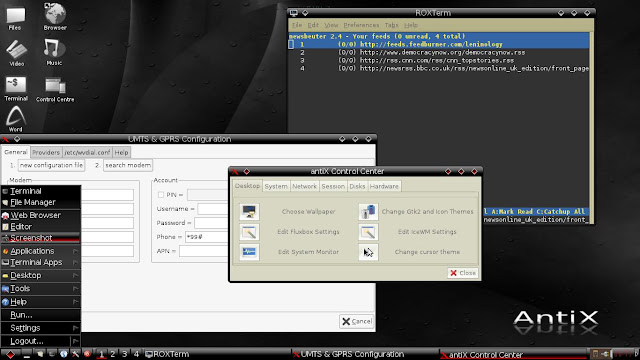The width and height of the screenshot is (640, 360).
Task: Click the removable device tray icon
Action: click(x=596, y=354)
